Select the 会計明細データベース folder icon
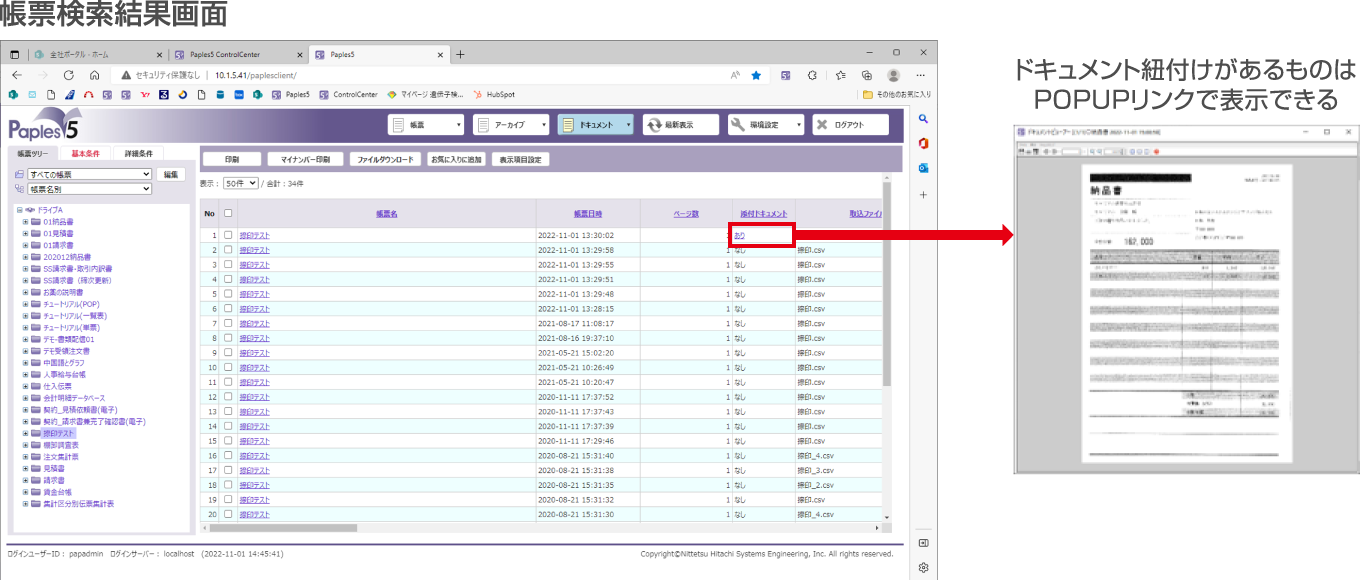The height and width of the screenshot is (580, 1360). (36, 398)
